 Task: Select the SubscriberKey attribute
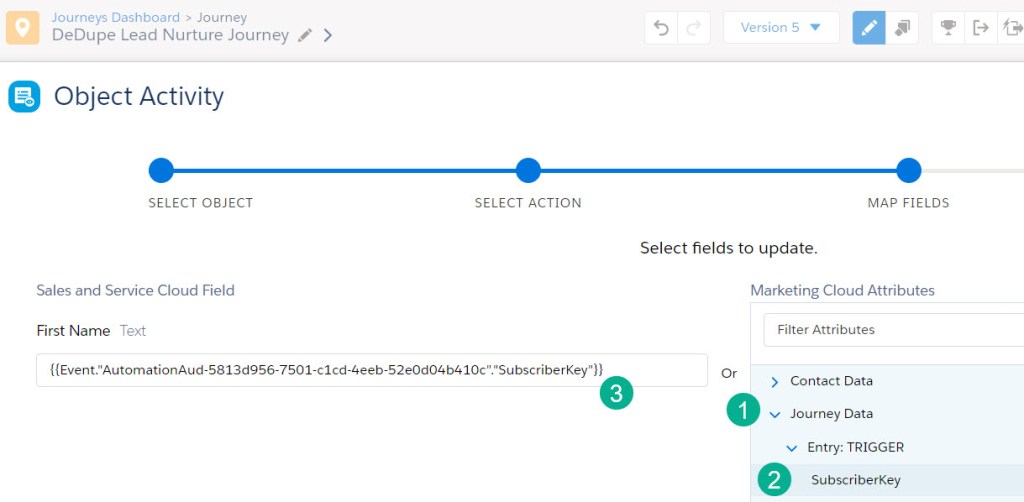click(855, 480)
